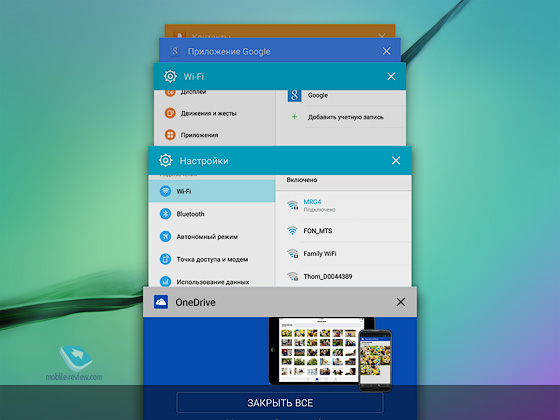Click the FON_MTS Wi-Fi signal icon
560x420 pixels.
point(292,231)
